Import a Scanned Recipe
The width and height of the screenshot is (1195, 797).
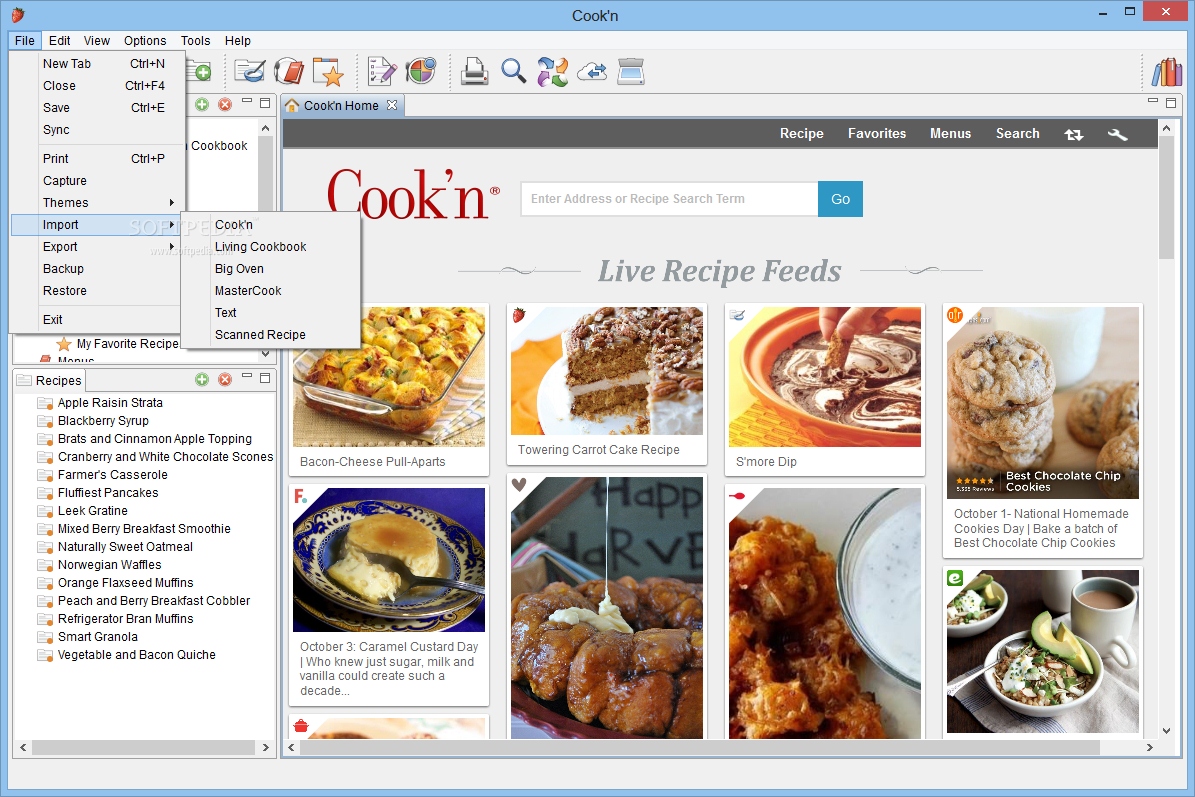271,335
